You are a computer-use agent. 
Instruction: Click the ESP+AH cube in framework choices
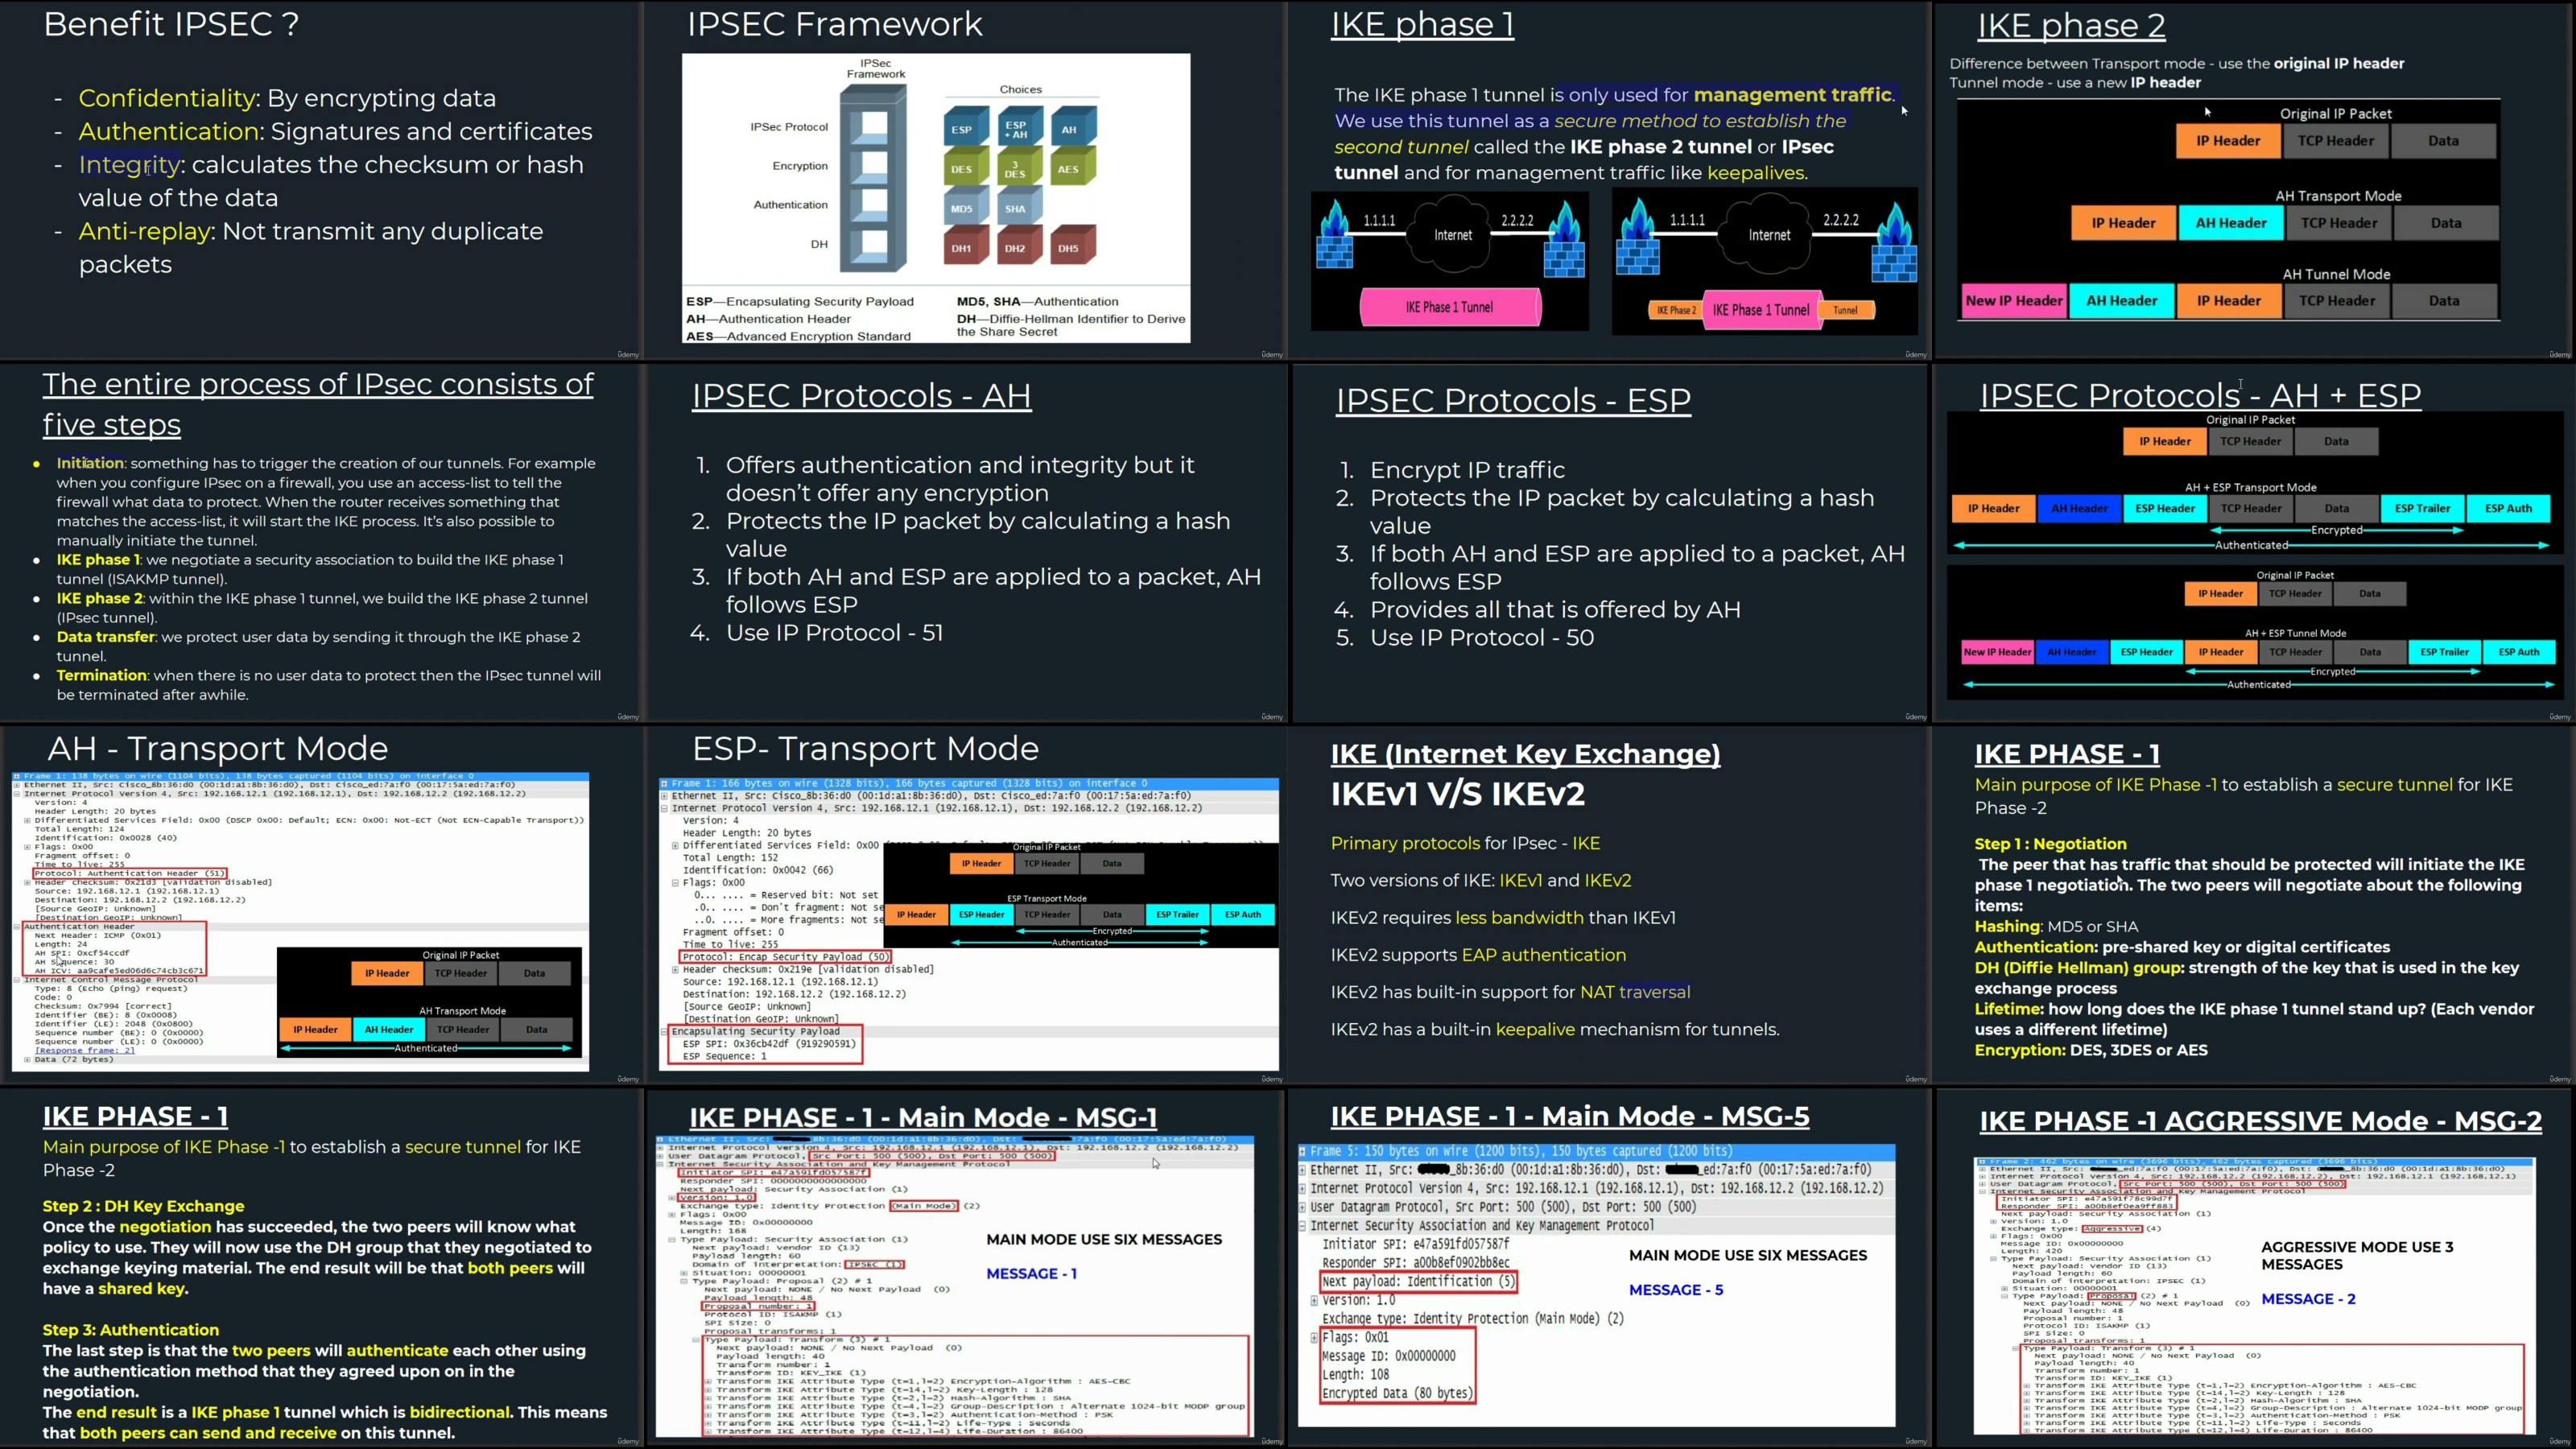pyautogui.click(x=1016, y=129)
